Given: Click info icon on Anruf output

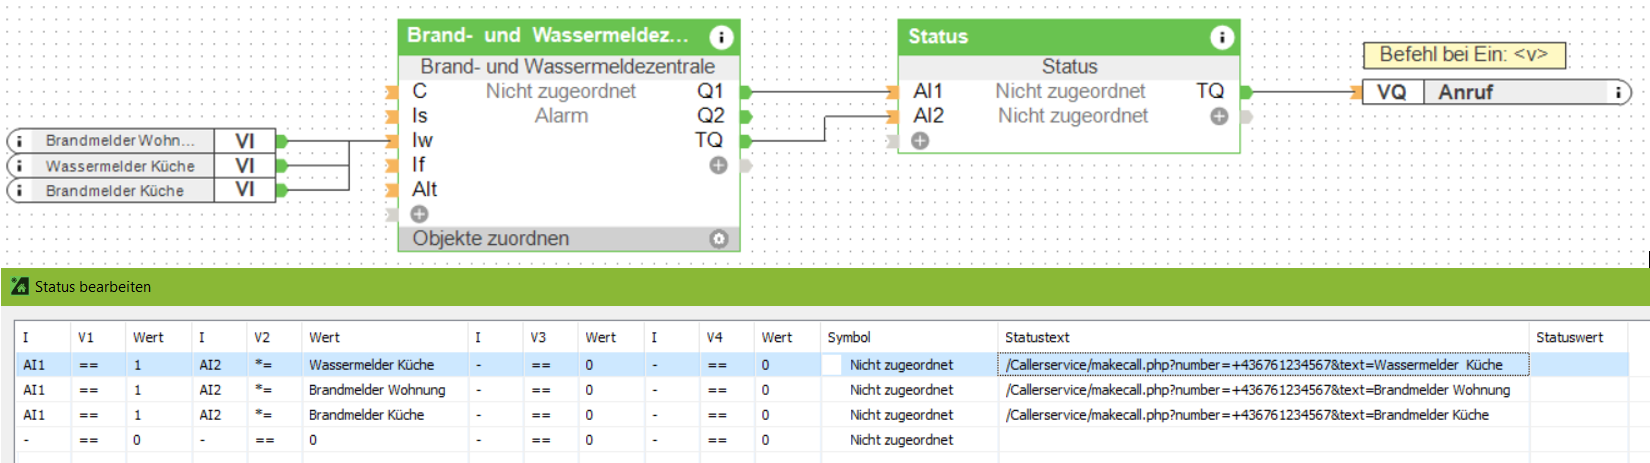Looking at the screenshot, I should [x=1617, y=92].
